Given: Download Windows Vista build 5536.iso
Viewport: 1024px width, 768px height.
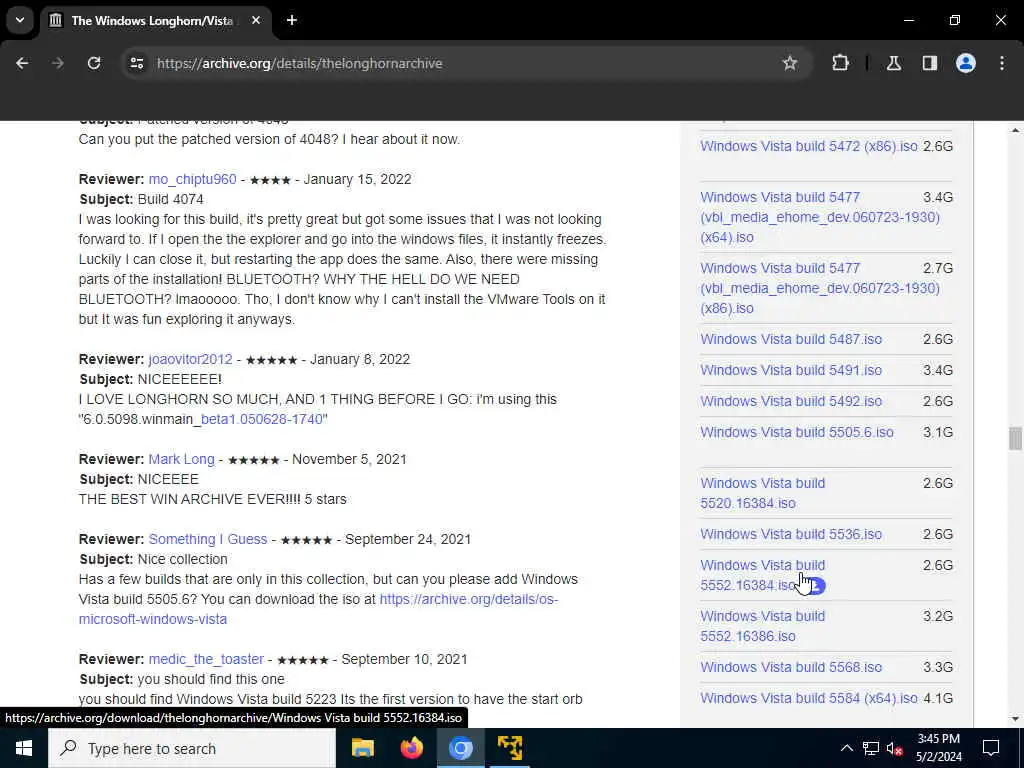Looking at the screenshot, I should coord(791,534).
